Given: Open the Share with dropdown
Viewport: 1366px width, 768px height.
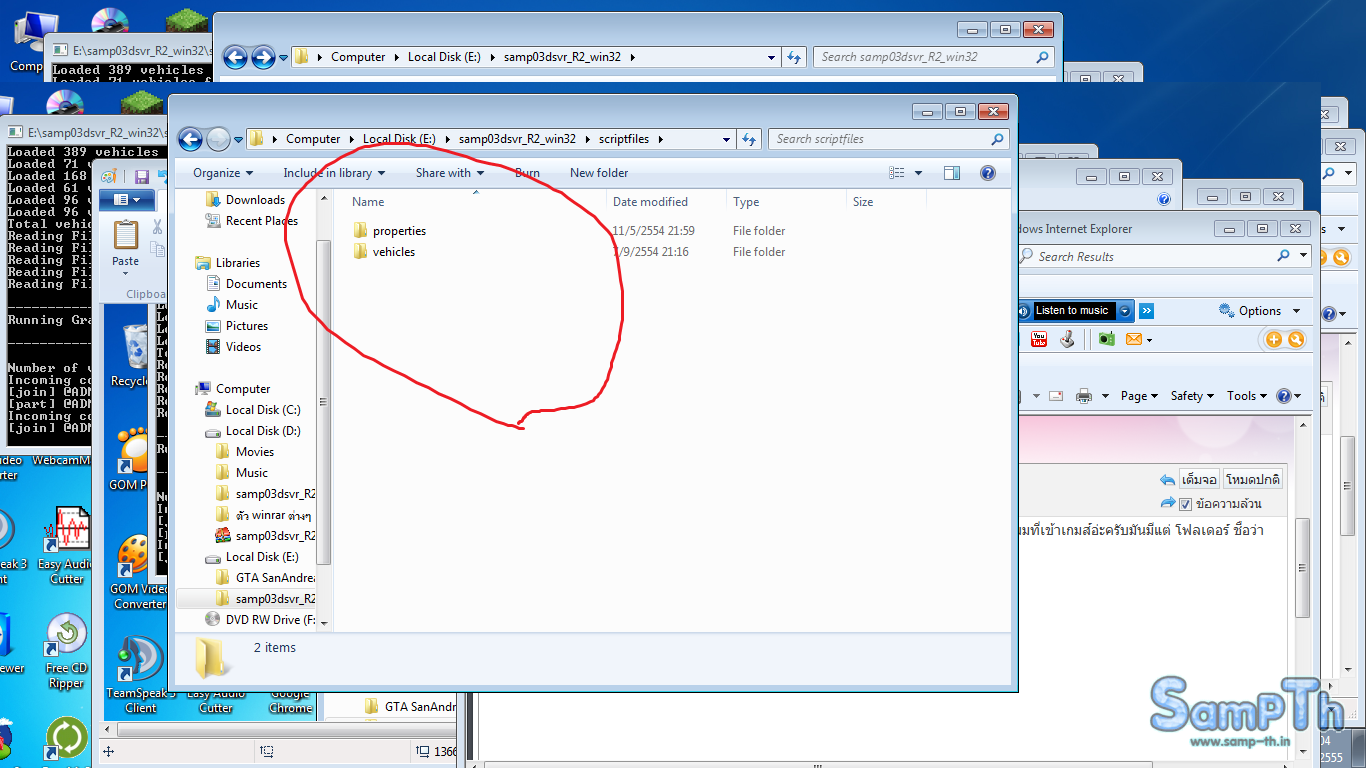Looking at the screenshot, I should click(x=449, y=173).
